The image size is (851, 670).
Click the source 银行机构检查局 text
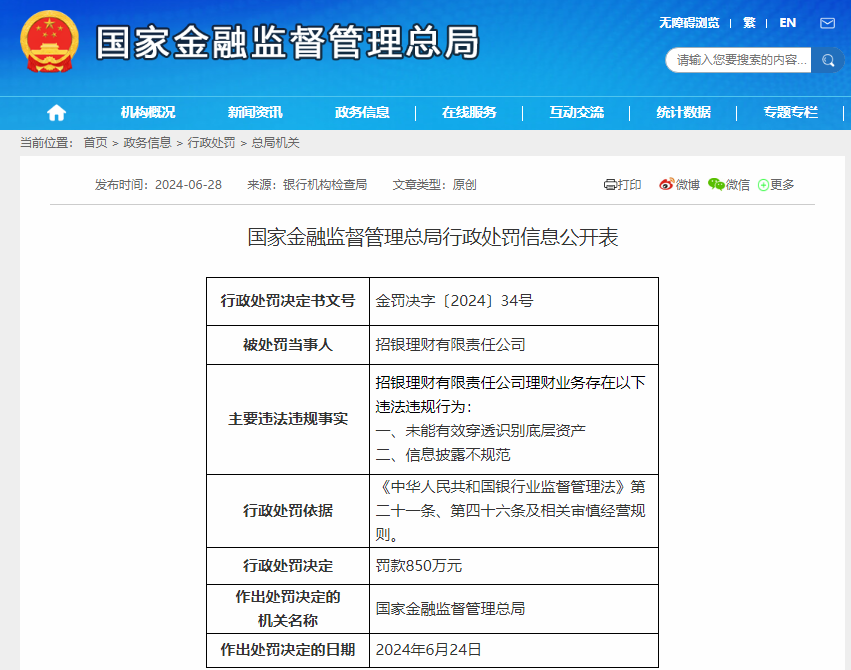click(325, 185)
